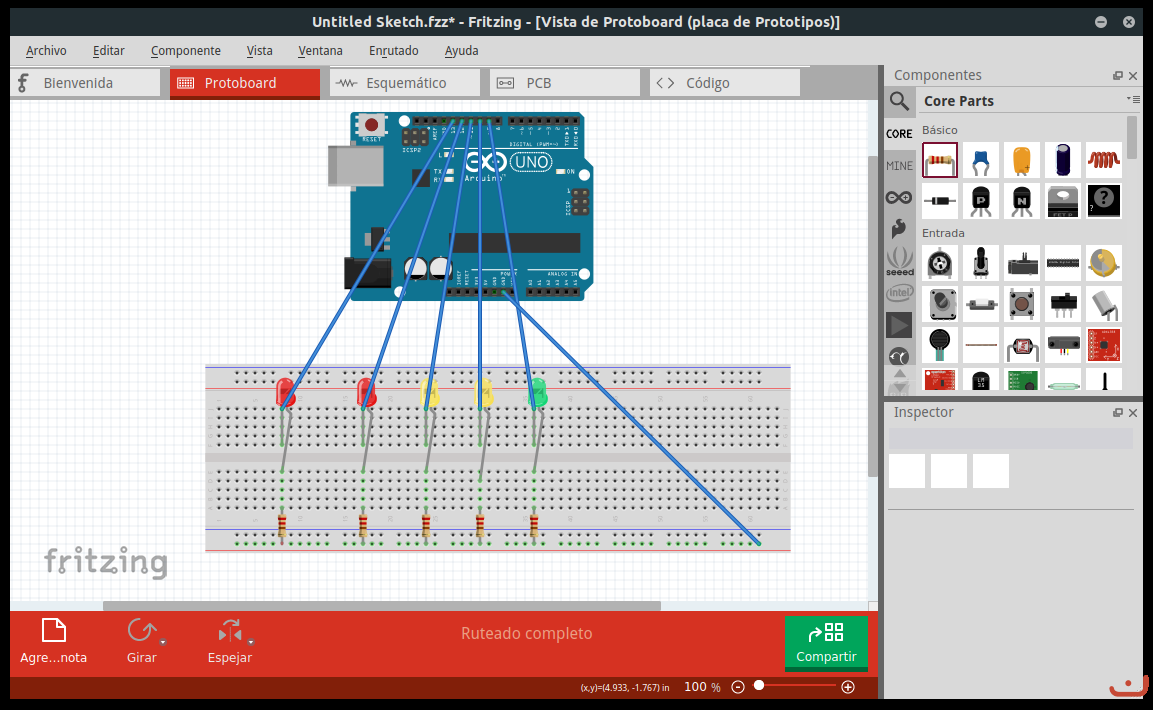This screenshot has width=1153, height=710.
Task: Switch to the Esquemático tab
Action: click(x=405, y=83)
